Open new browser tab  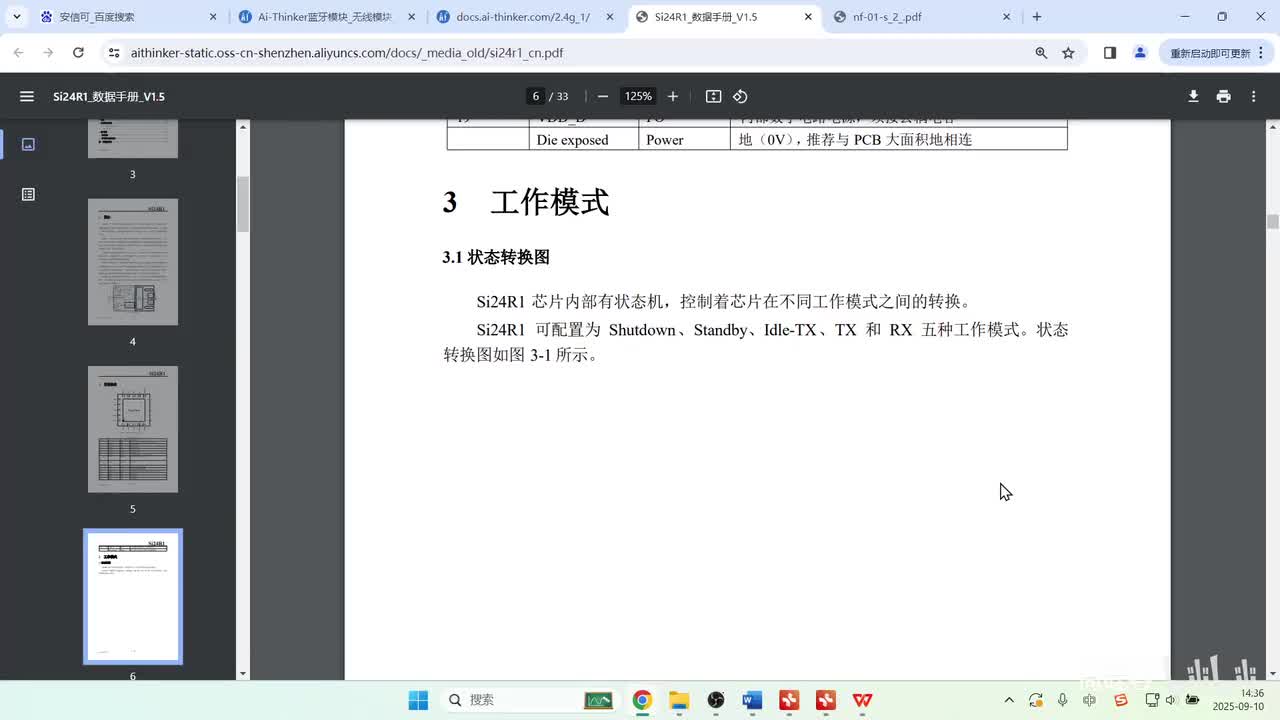(x=1037, y=17)
